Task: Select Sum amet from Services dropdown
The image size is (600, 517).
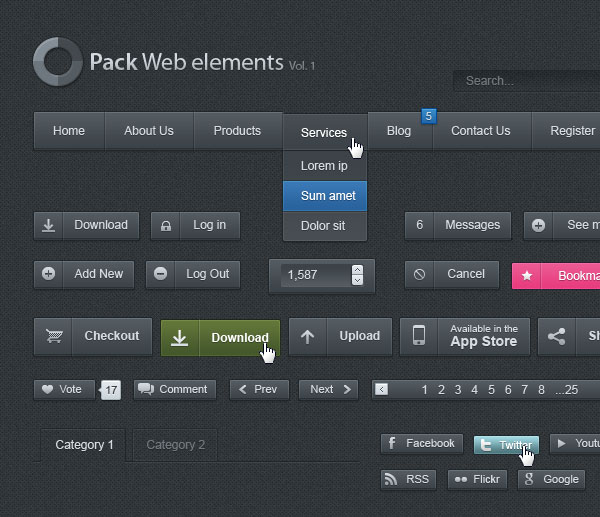Action: pos(325,196)
